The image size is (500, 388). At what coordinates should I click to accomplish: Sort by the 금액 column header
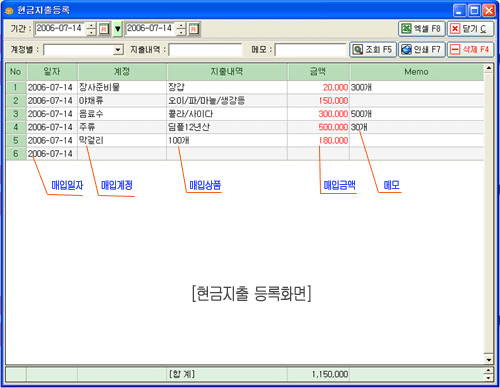coord(318,72)
